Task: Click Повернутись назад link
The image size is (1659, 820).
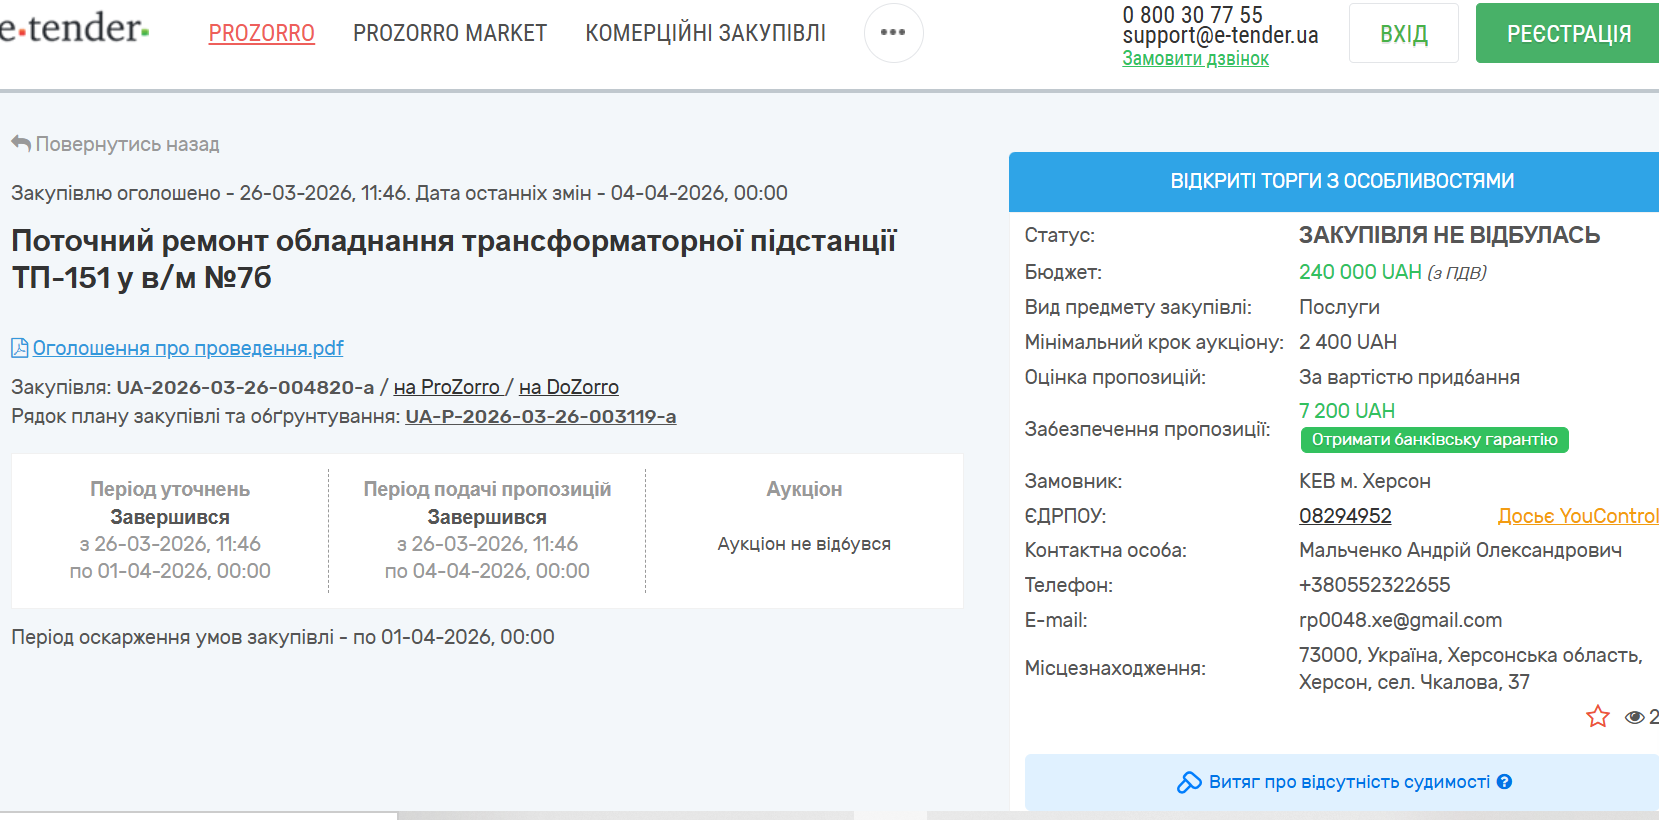Action: [x=127, y=144]
